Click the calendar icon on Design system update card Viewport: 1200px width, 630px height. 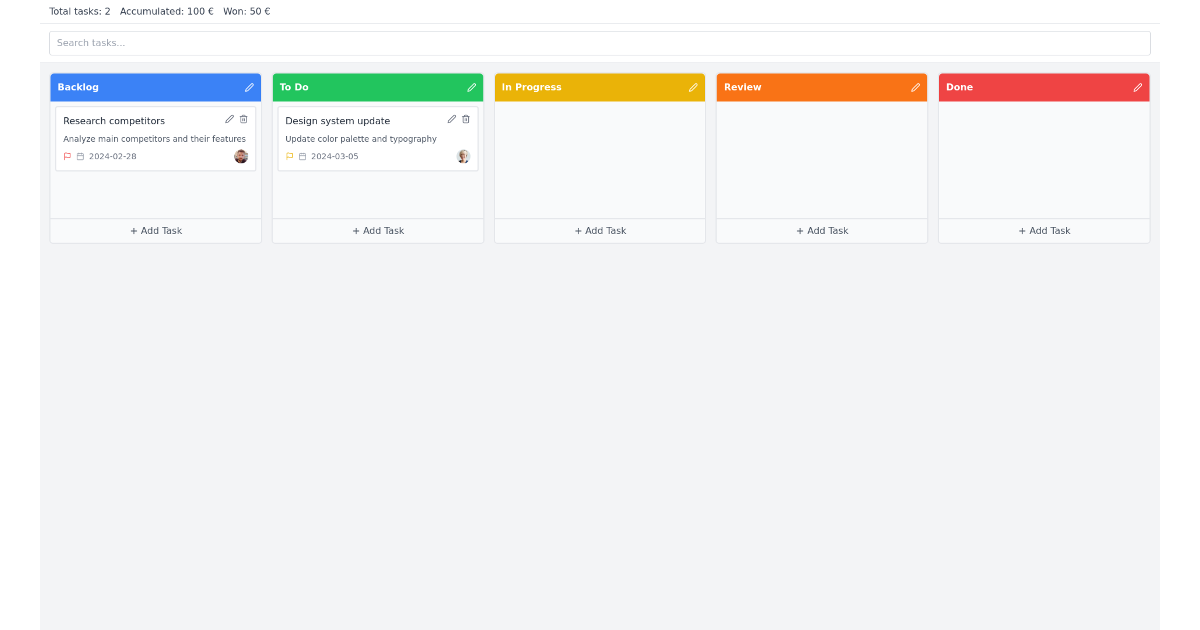click(303, 156)
